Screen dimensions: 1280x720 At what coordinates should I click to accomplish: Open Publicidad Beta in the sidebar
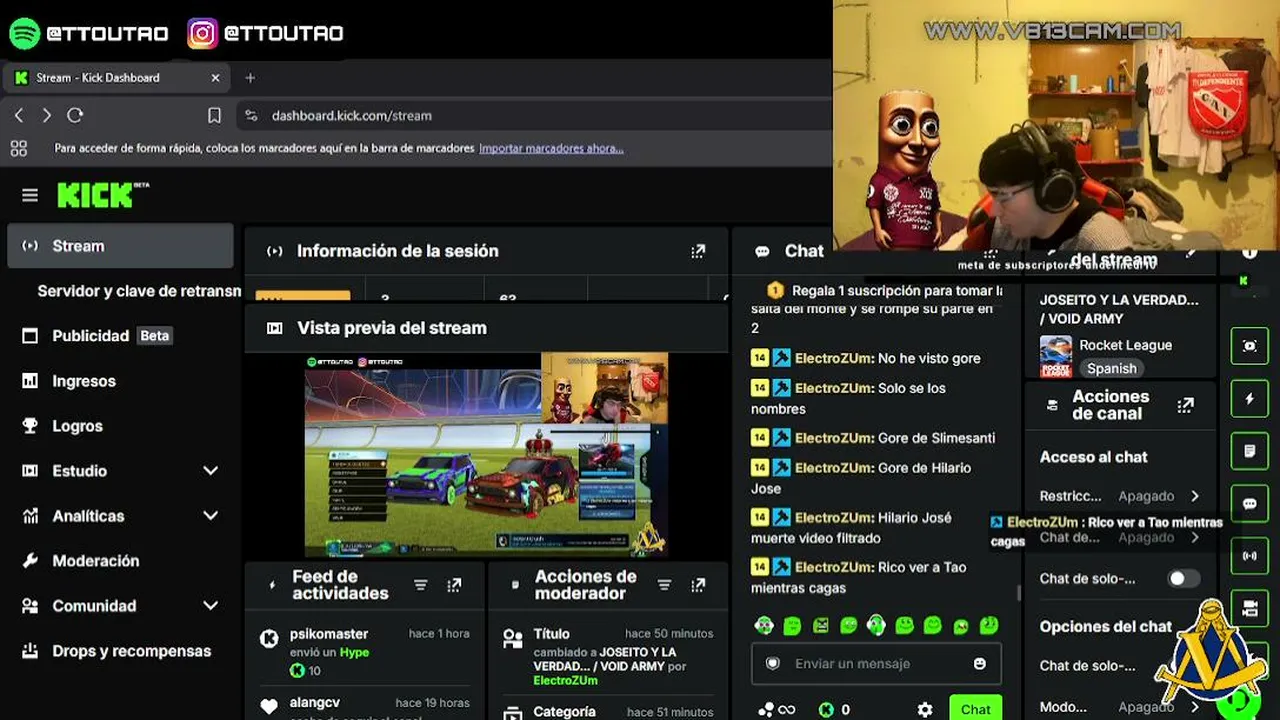point(120,336)
